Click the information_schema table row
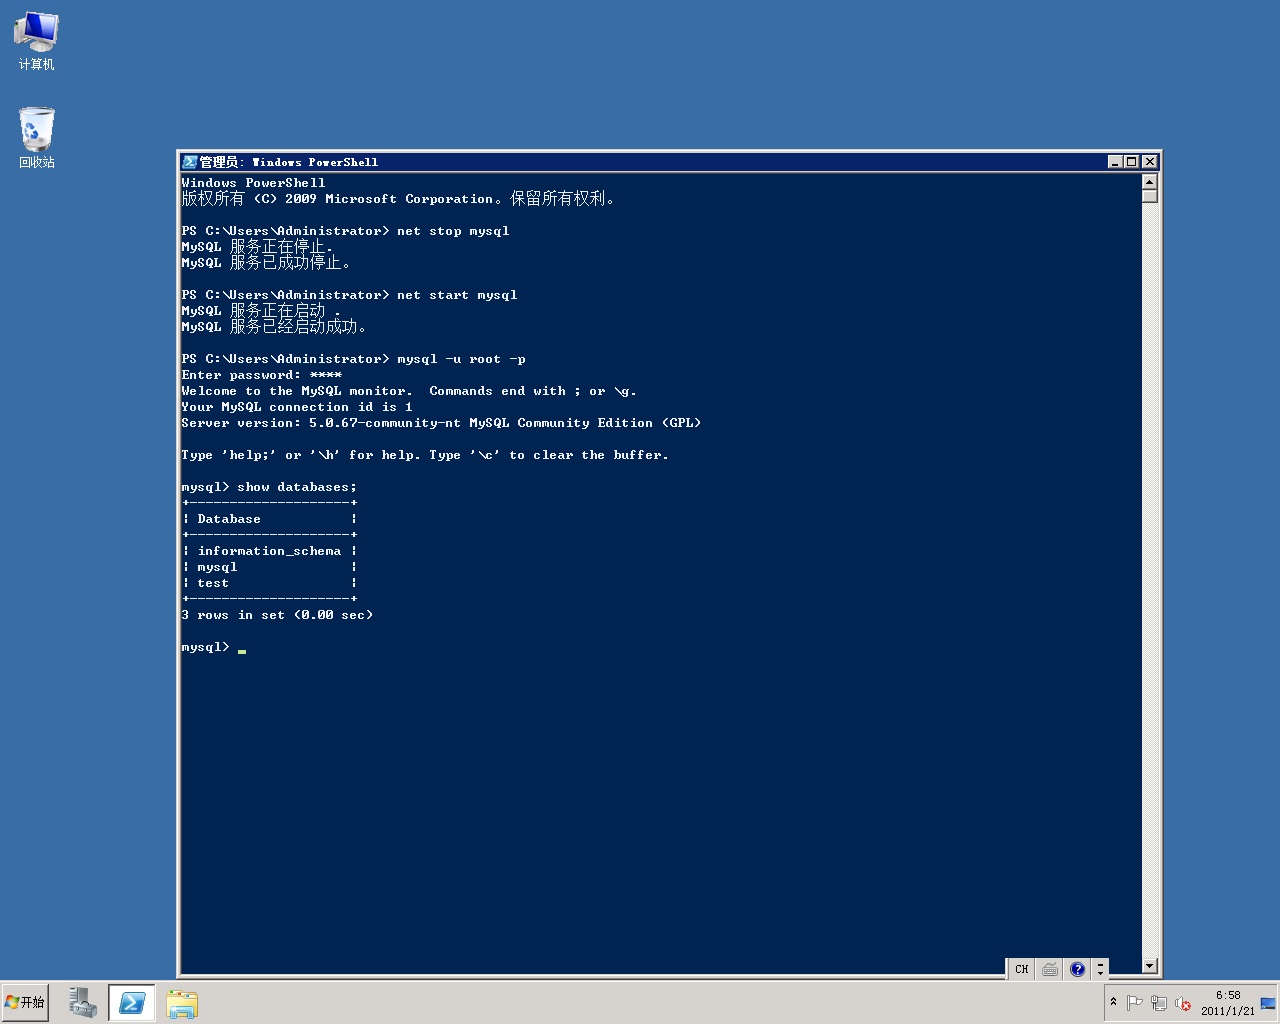 (269, 551)
